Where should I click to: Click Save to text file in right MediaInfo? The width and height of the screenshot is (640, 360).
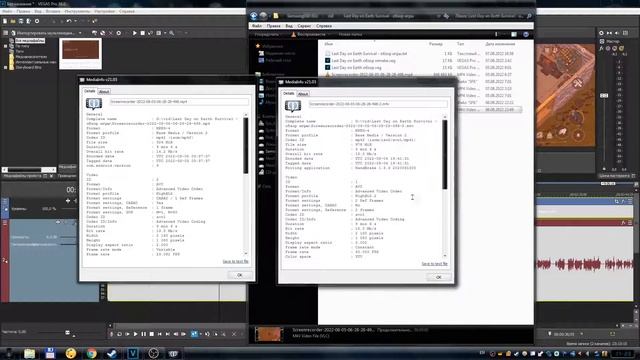point(434,264)
